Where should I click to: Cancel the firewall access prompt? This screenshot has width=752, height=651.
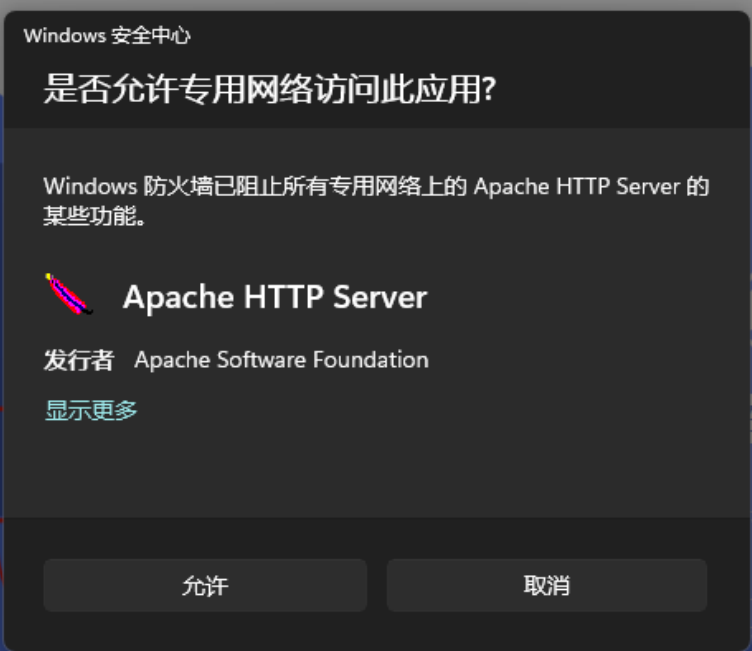(546, 585)
